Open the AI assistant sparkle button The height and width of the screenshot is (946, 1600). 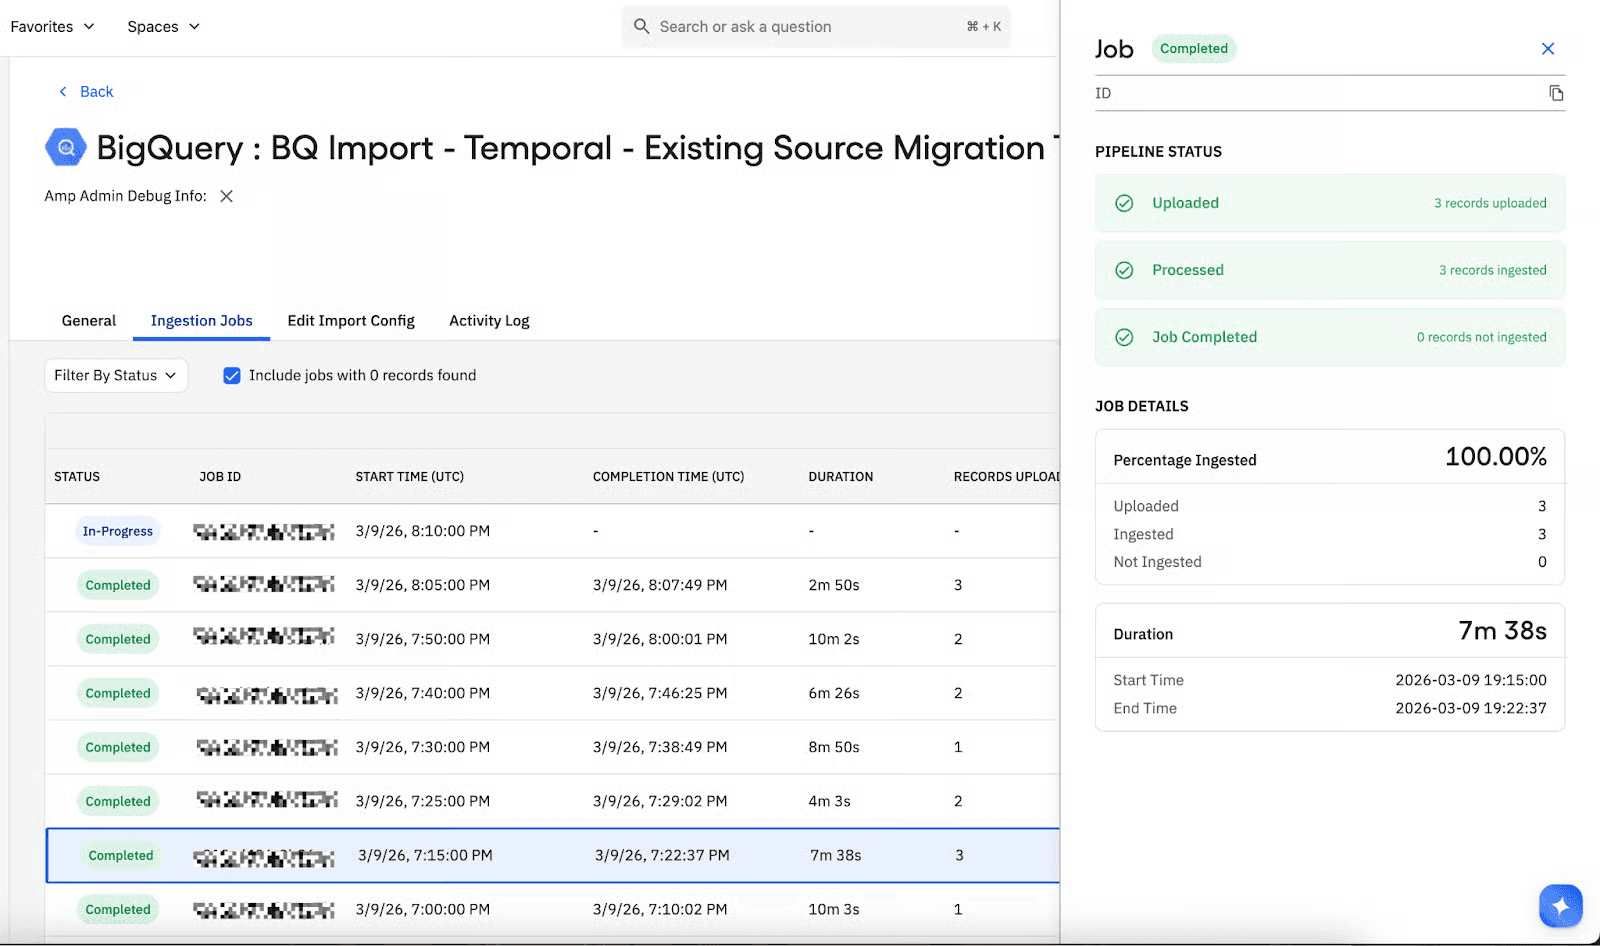coord(1560,906)
